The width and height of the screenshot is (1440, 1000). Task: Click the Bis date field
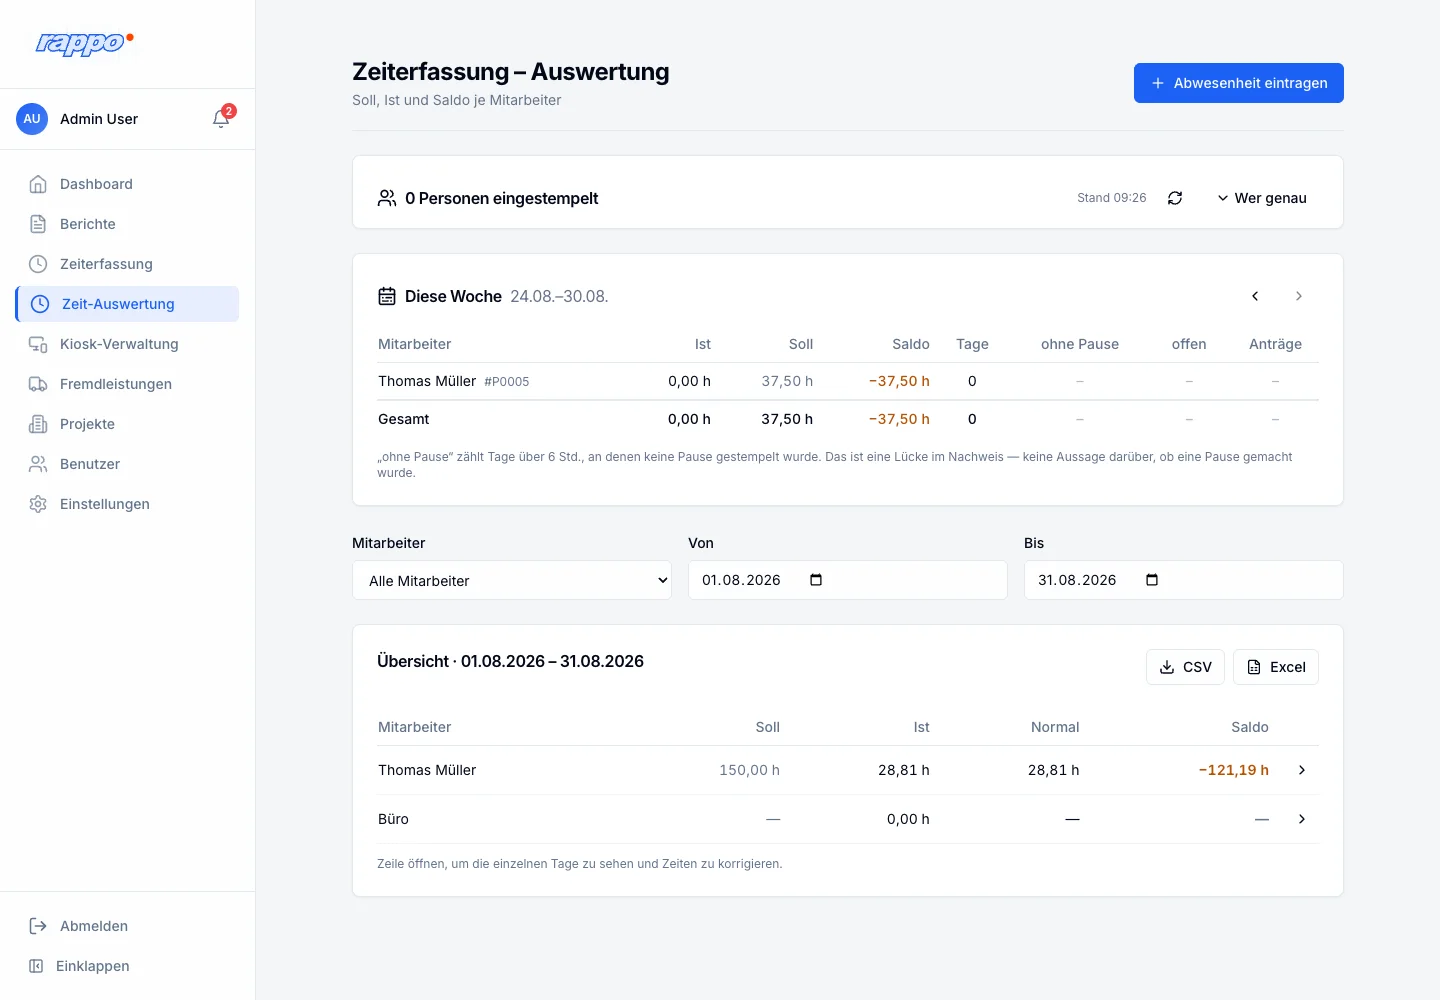pyautogui.click(x=1184, y=580)
